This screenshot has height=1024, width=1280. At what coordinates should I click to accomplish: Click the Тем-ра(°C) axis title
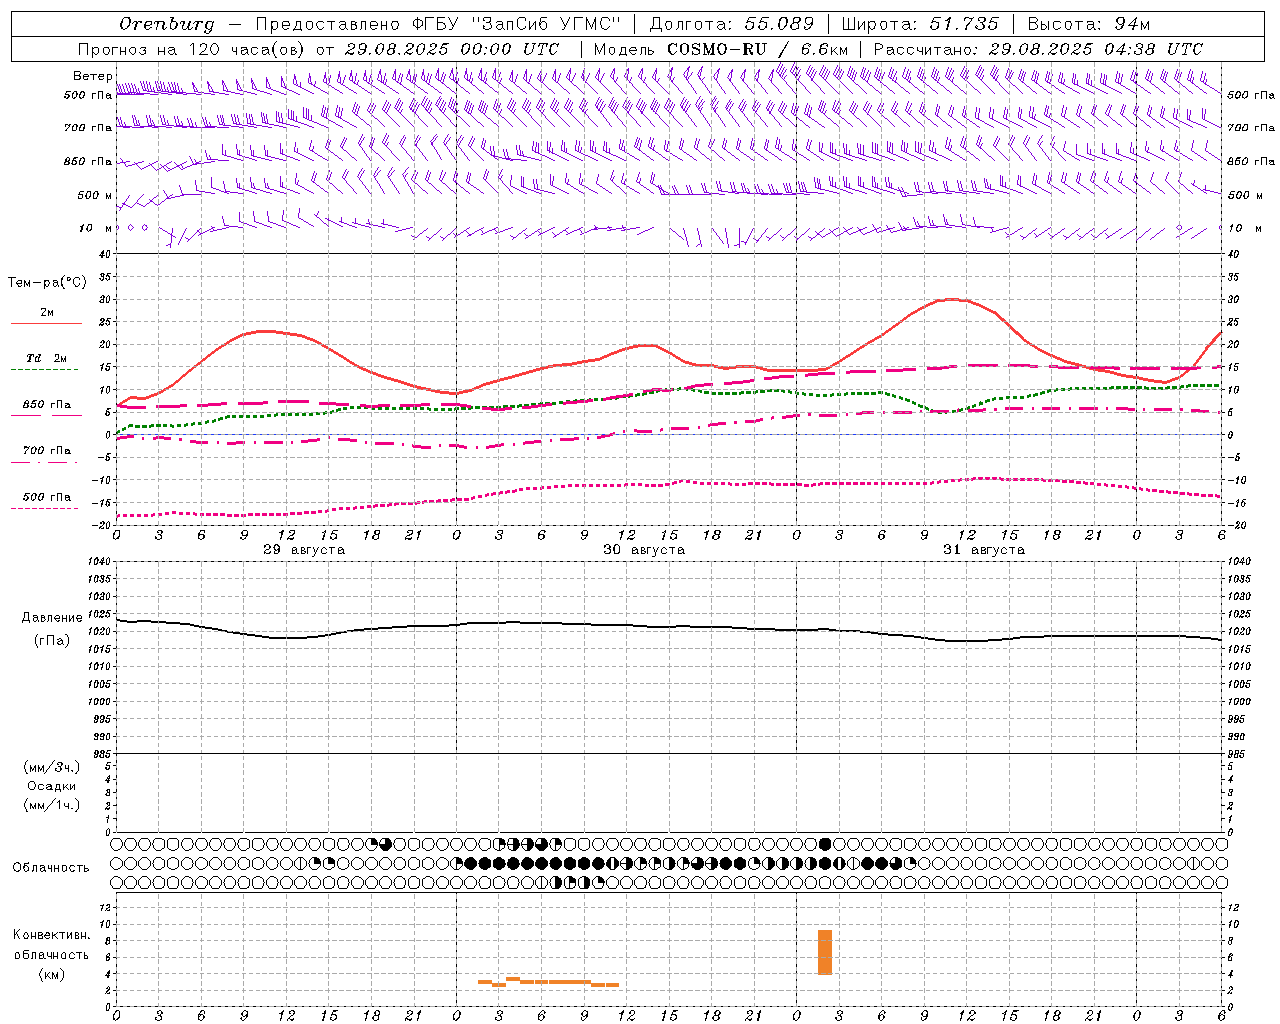tap(47, 283)
